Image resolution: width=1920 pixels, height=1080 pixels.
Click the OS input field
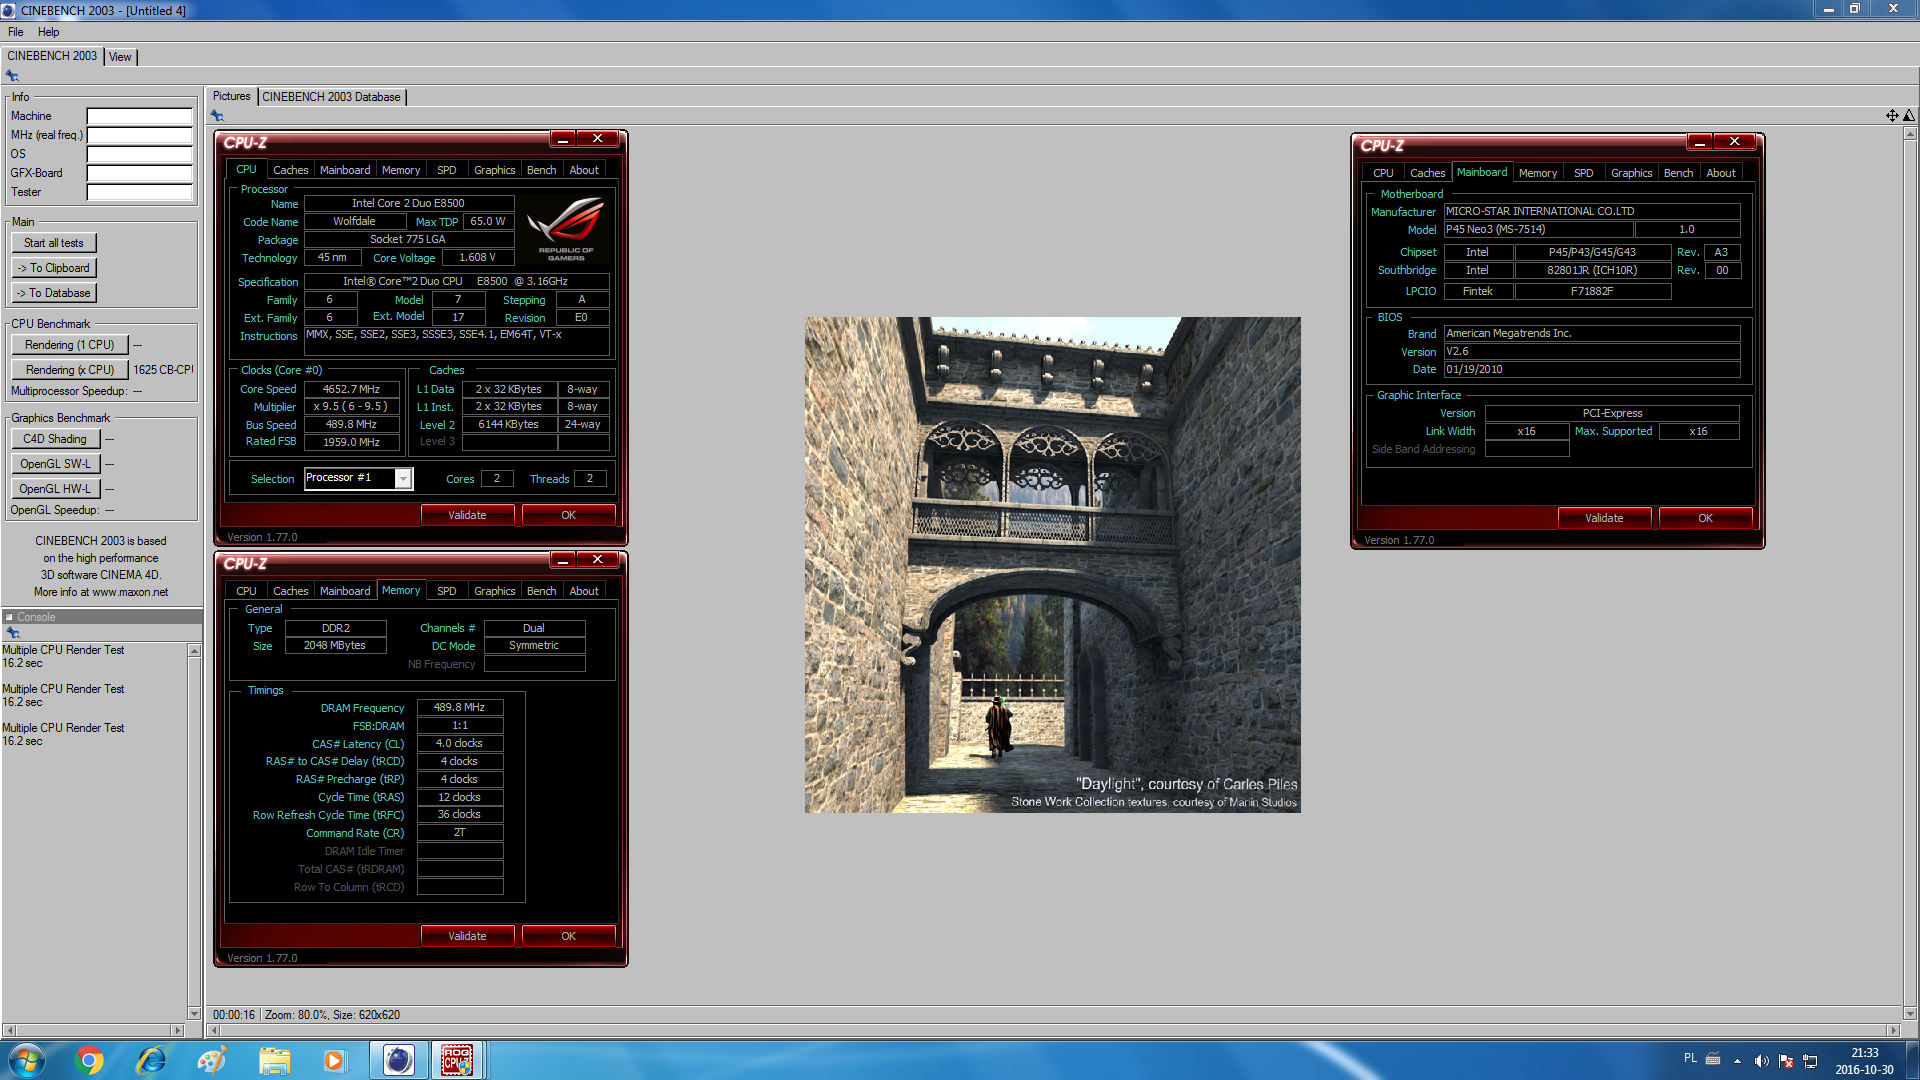coord(139,154)
